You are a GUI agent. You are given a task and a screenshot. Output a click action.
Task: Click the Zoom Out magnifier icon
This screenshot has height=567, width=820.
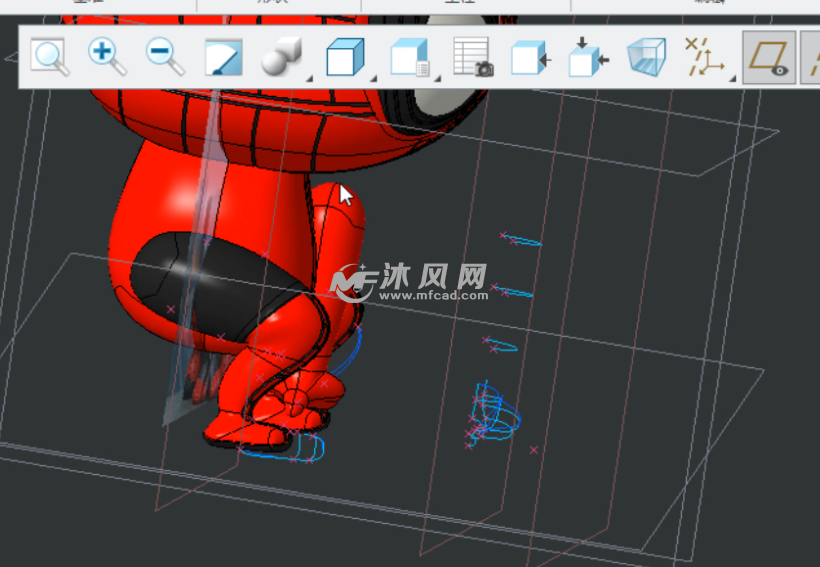coord(165,56)
